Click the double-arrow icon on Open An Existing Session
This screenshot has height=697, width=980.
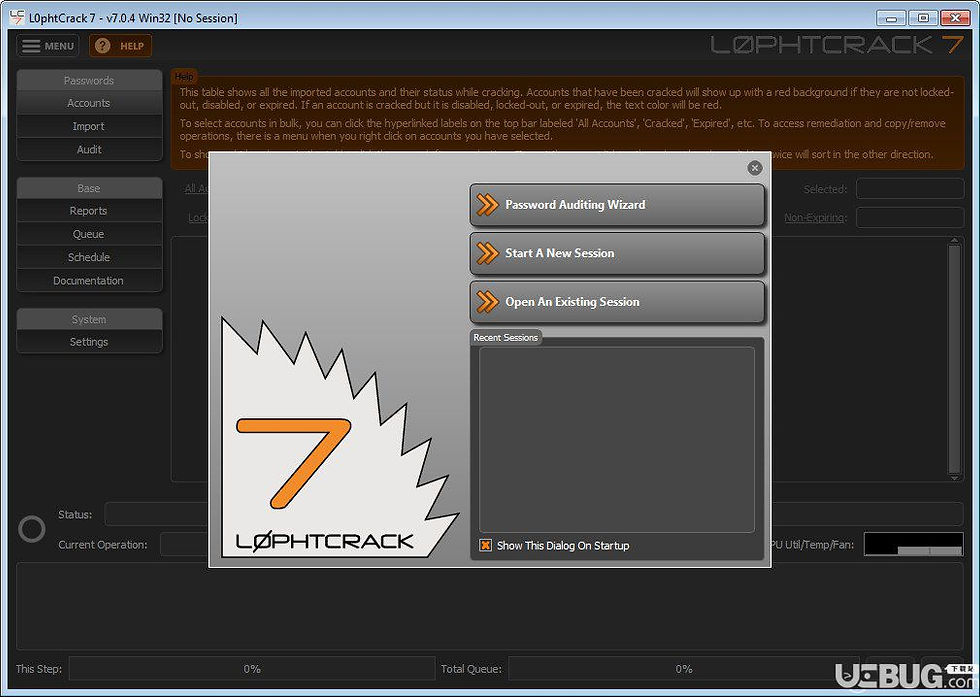click(487, 302)
